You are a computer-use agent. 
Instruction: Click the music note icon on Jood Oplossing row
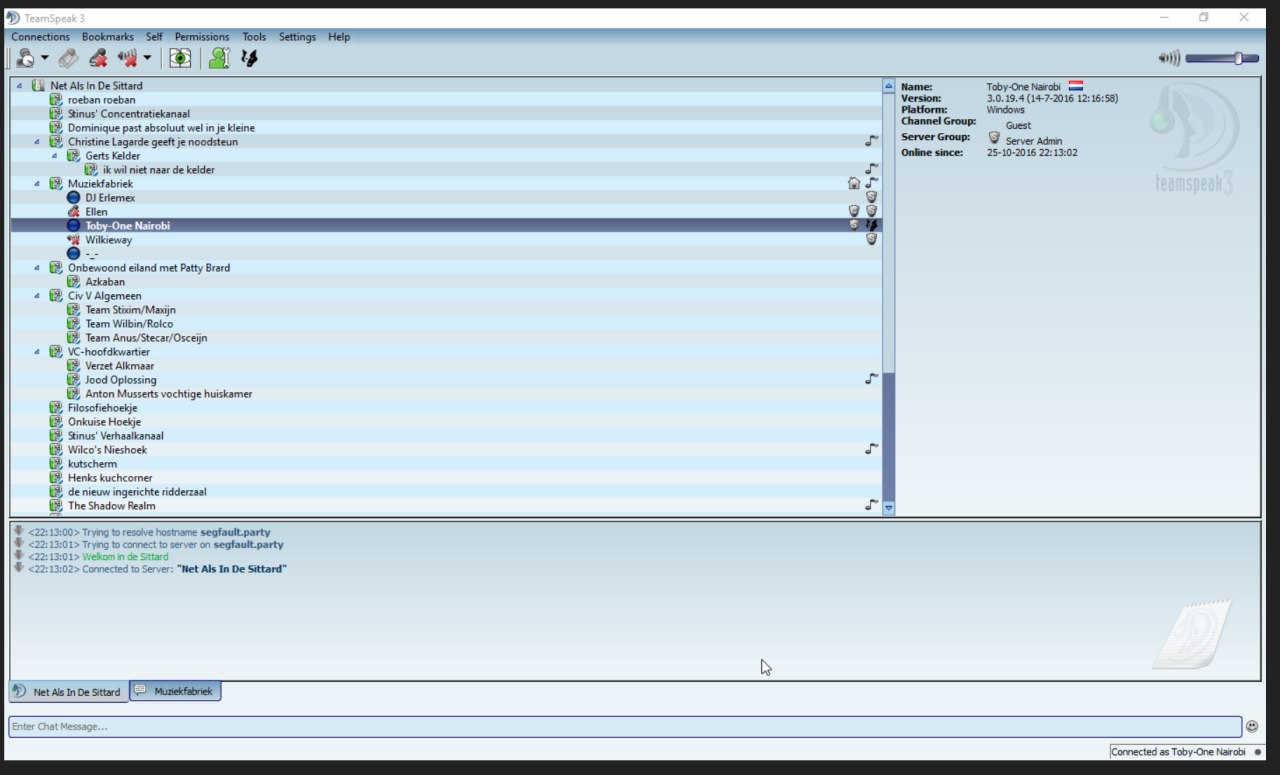tap(871, 379)
